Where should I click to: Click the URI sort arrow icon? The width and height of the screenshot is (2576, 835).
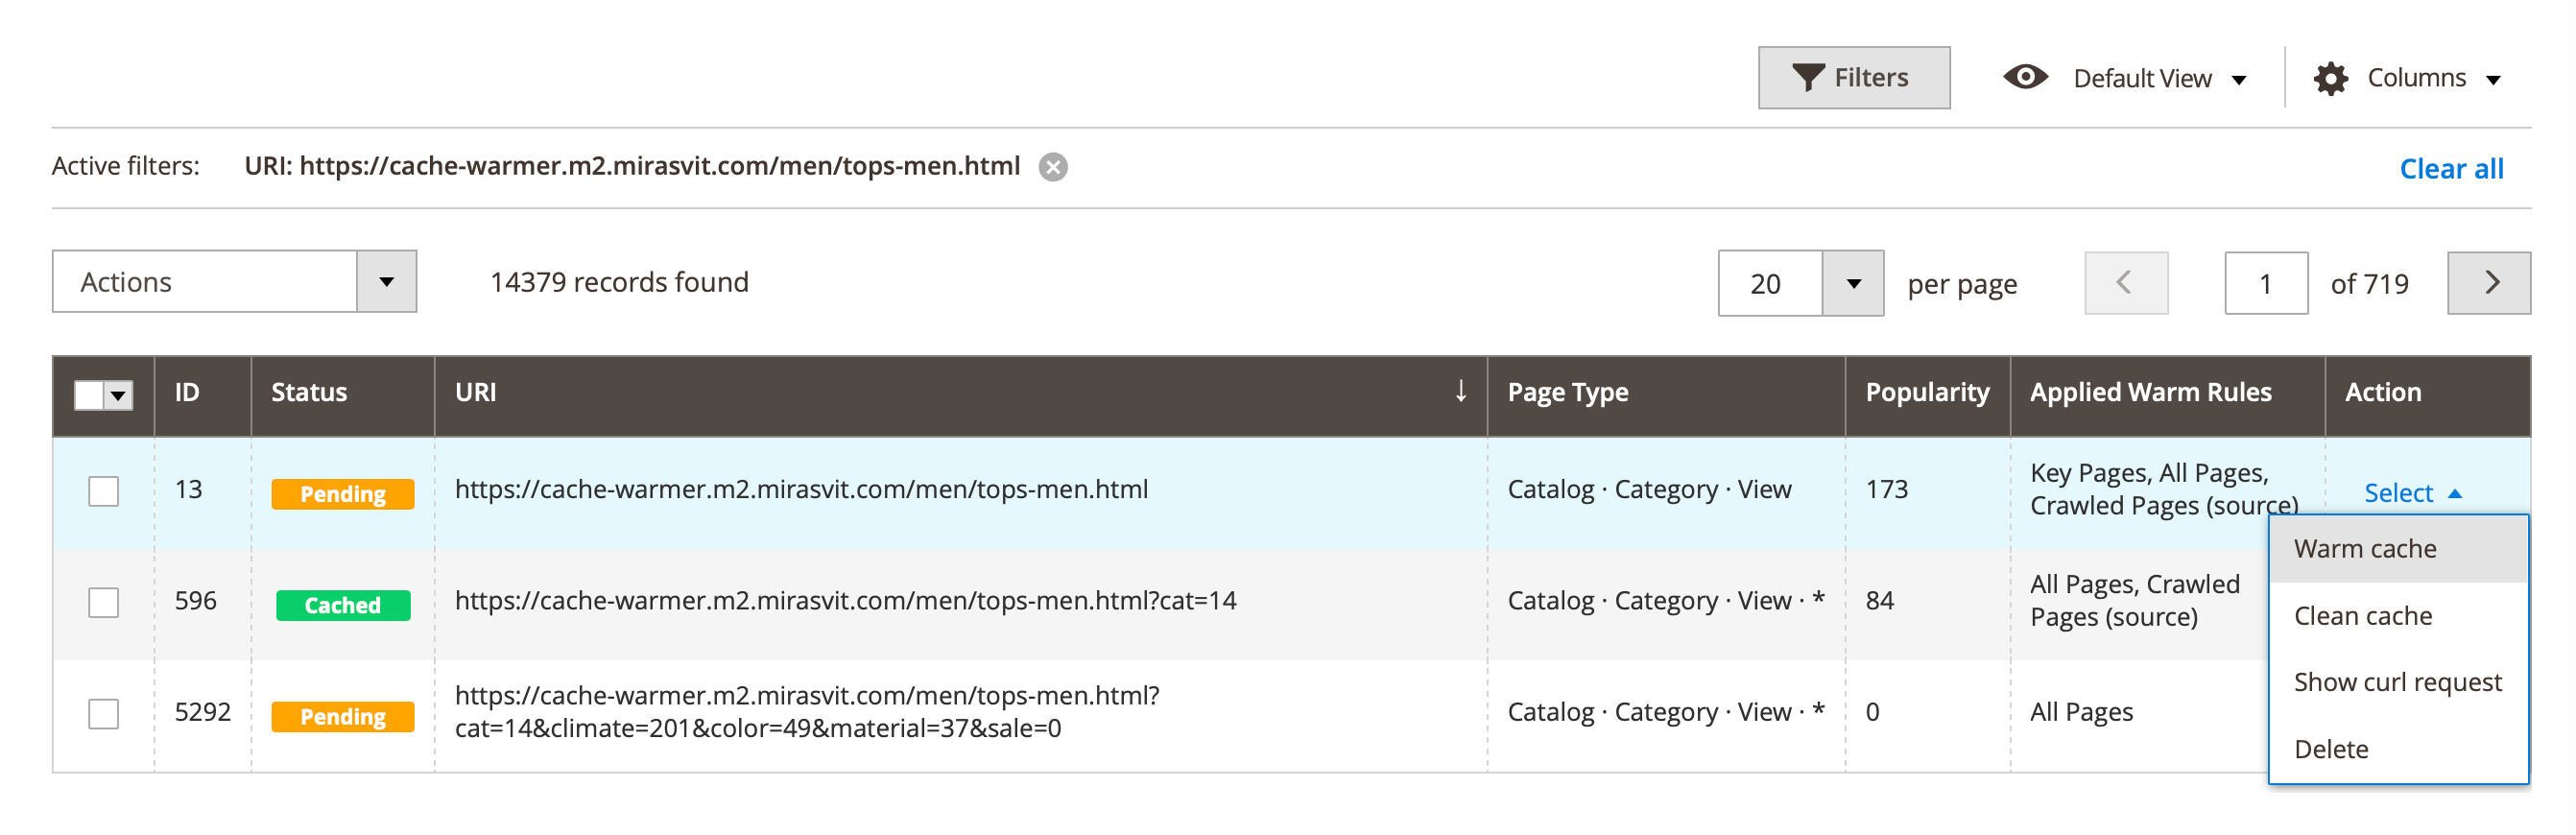pos(1460,391)
